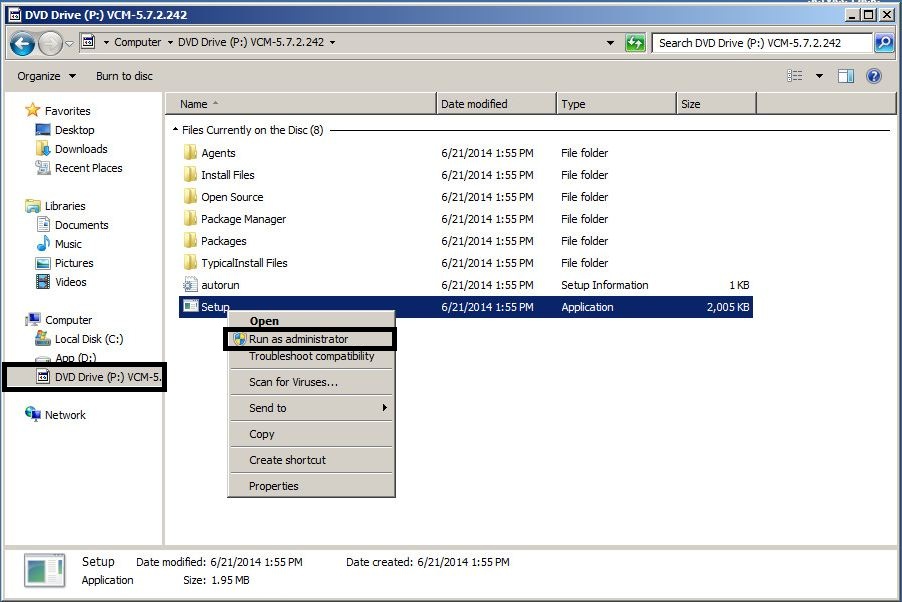Expand the view options dropdown arrow
The width and height of the screenshot is (902, 602).
pos(819,76)
